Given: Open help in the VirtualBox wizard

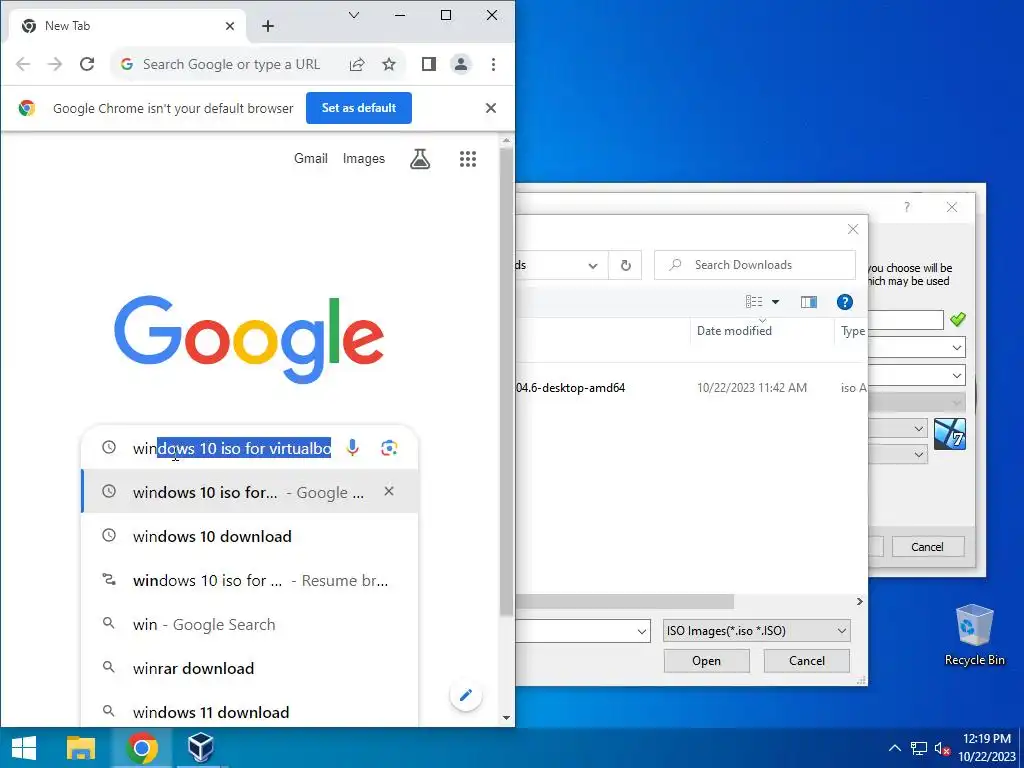Looking at the screenshot, I should click(906, 207).
